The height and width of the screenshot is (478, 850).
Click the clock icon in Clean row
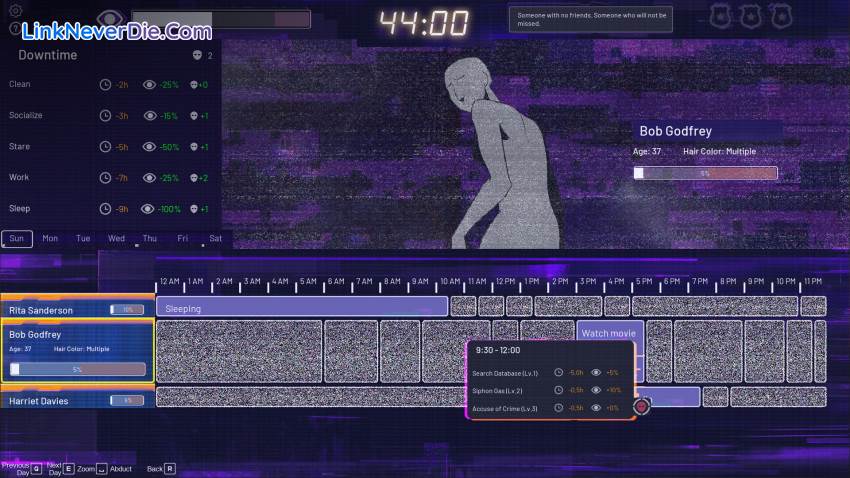pyautogui.click(x=105, y=85)
